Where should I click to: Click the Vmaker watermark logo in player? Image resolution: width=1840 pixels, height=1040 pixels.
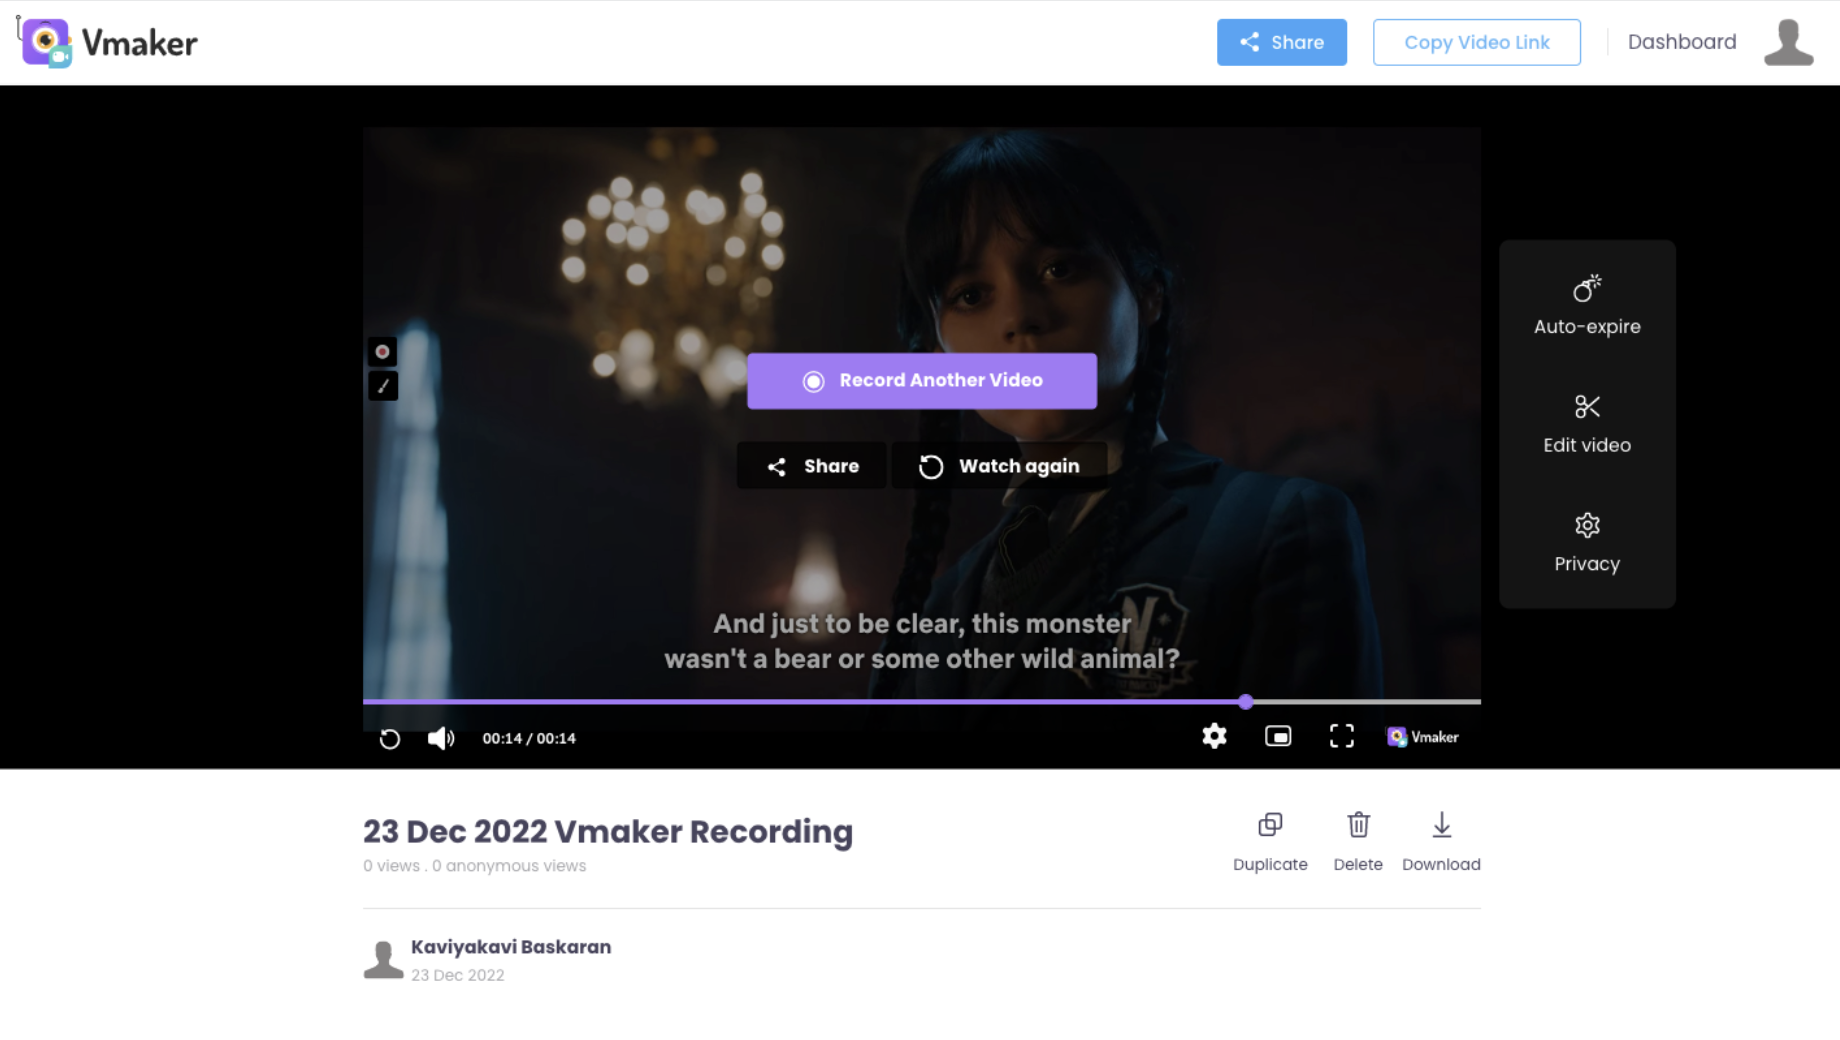pos(1422,737)
